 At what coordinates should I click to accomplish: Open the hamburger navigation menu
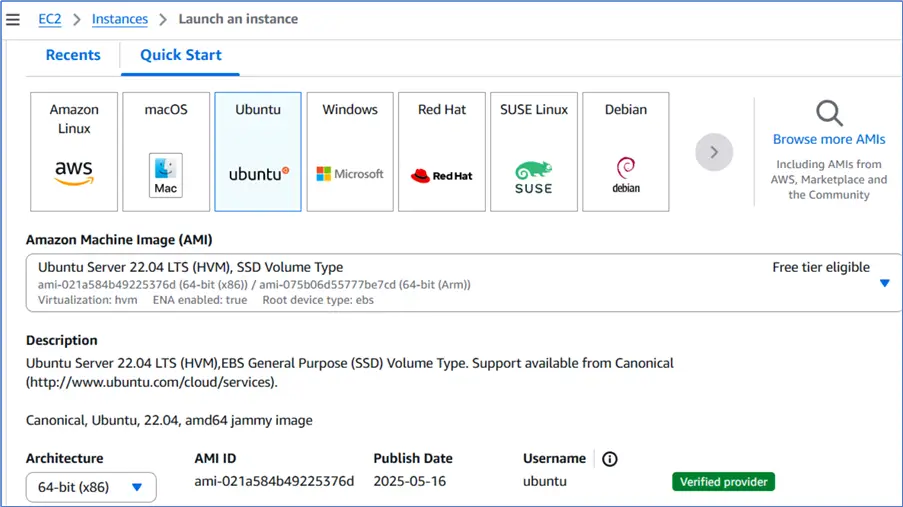tap(13, 19)
